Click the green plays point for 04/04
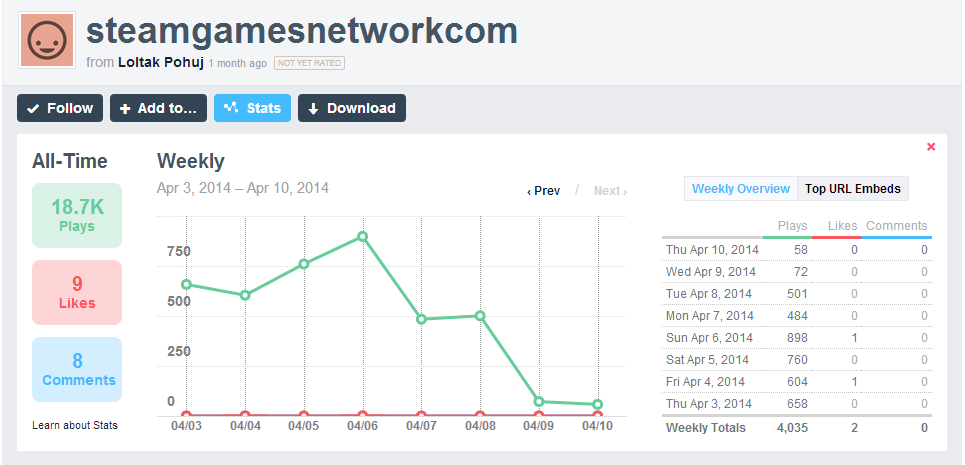This screenshot has height=465, width=965. [x=245, y=295]
